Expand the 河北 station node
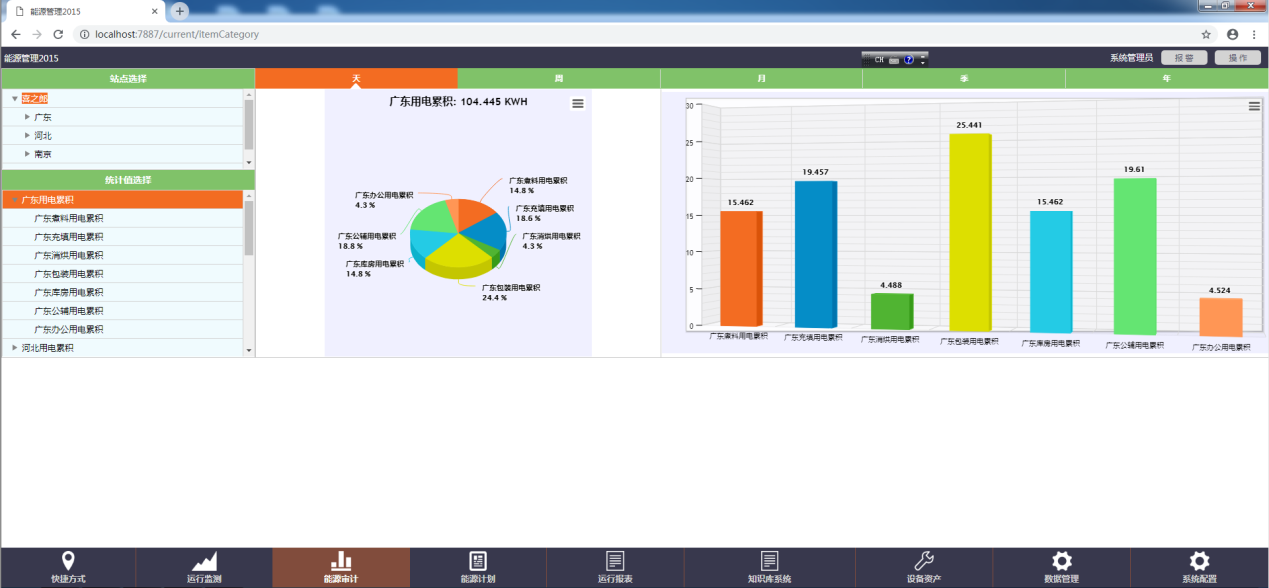The height and width of the screenshot is (588, 1269). click(x=27, y=135)
